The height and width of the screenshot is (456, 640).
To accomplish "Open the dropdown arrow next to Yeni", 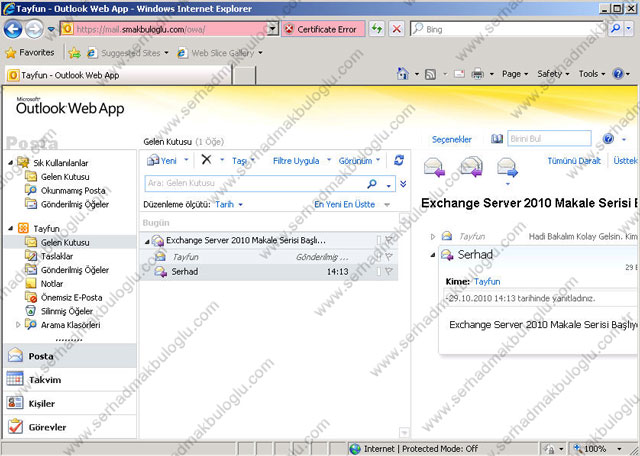I will (x=186, y=160).
